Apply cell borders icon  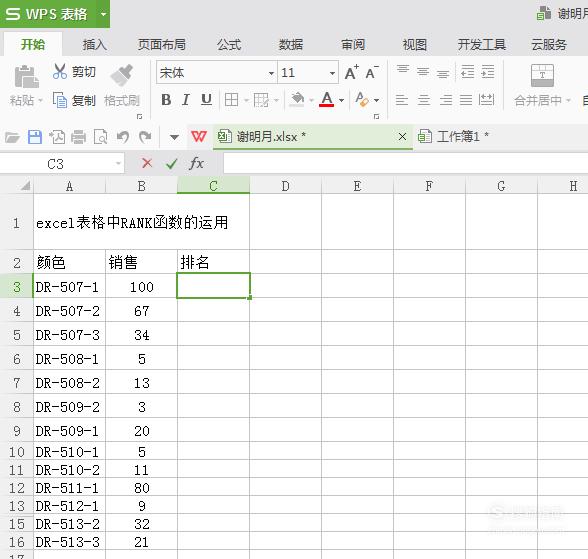[231, 100]
